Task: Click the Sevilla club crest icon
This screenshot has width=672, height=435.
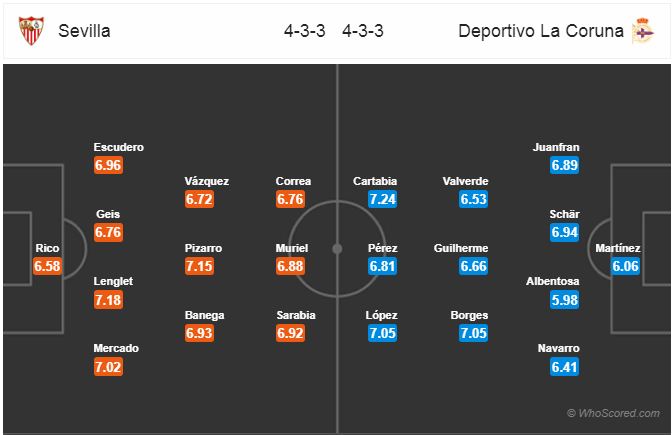Action: coord(31,30)
